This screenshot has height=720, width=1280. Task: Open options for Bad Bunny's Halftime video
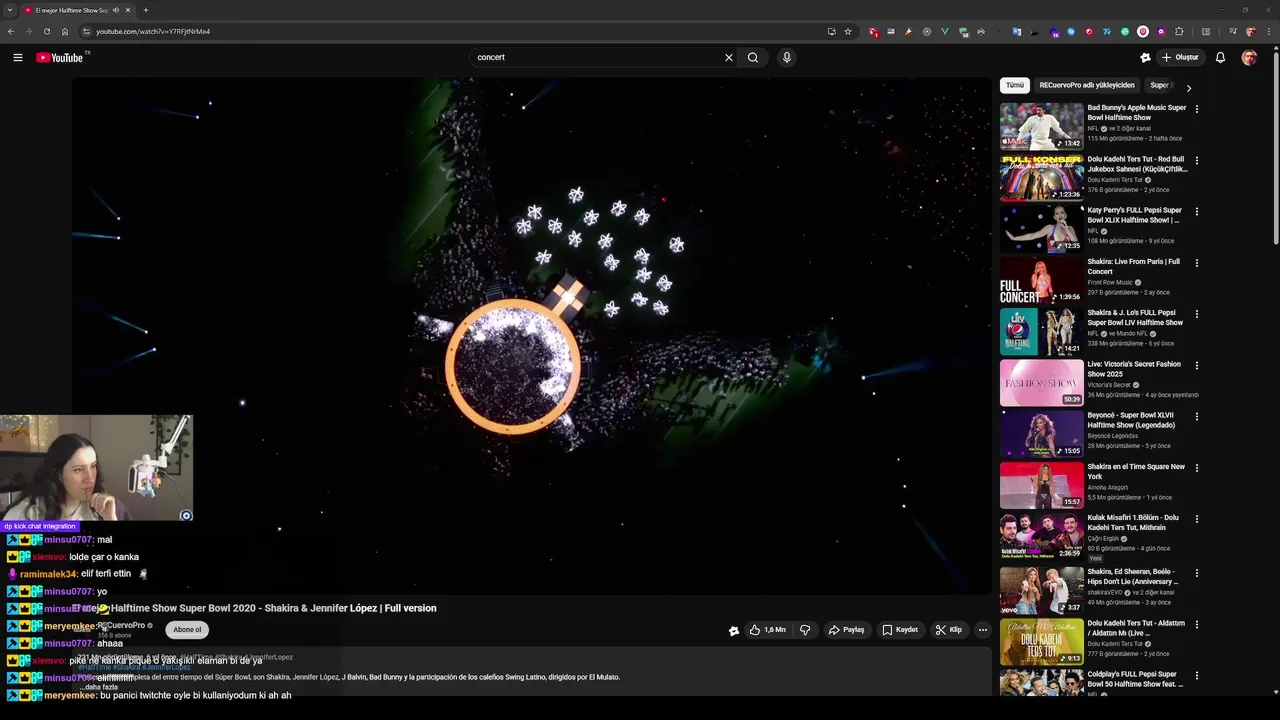[x=1197, y=109]
